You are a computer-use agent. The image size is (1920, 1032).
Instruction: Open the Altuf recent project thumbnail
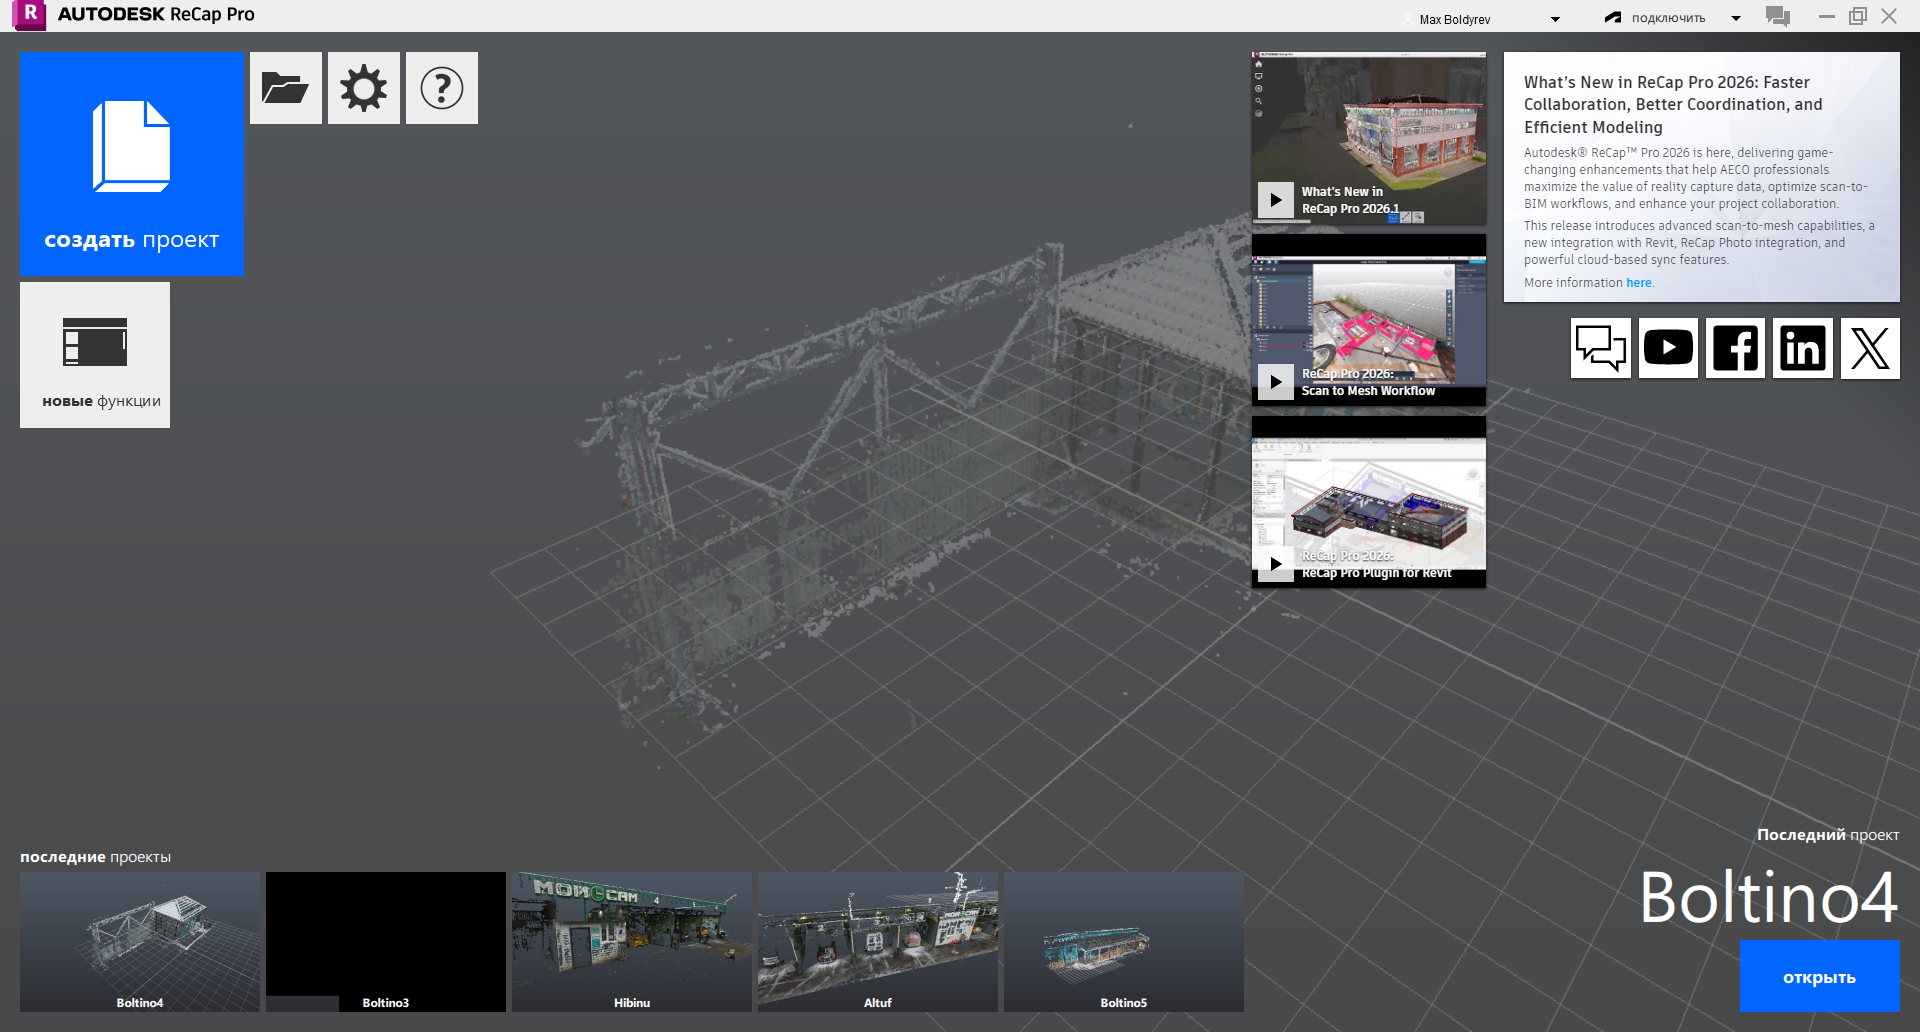878,942
